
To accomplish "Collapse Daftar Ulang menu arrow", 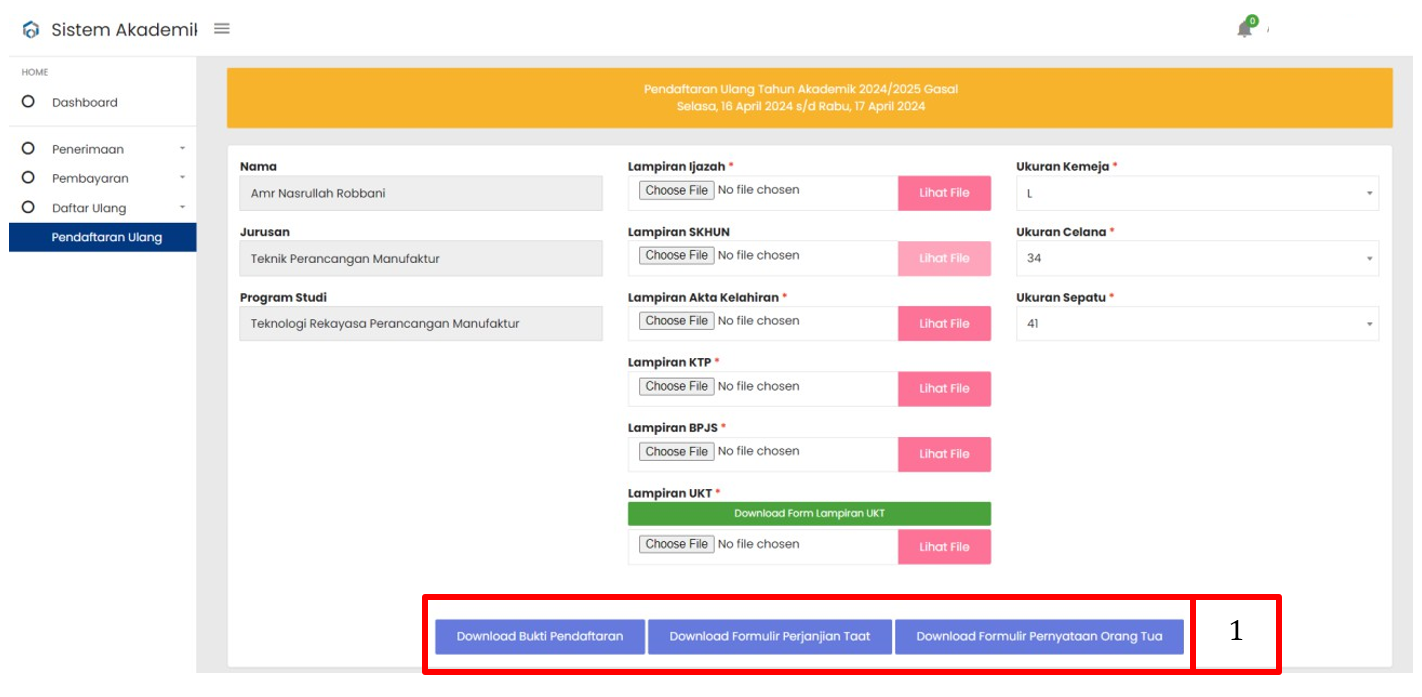I will tap(182, 208).
